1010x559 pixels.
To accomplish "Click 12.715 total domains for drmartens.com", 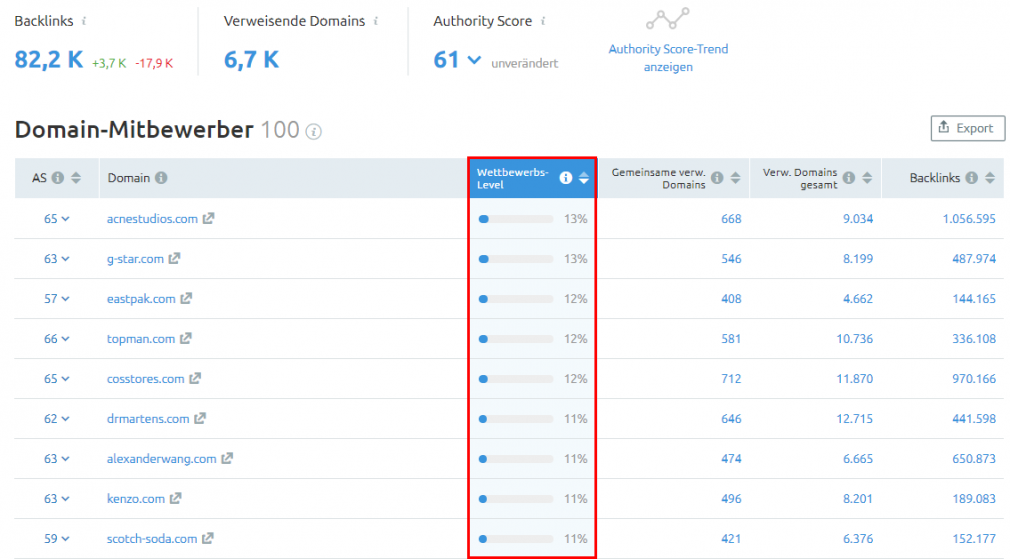I will (855, 419).
